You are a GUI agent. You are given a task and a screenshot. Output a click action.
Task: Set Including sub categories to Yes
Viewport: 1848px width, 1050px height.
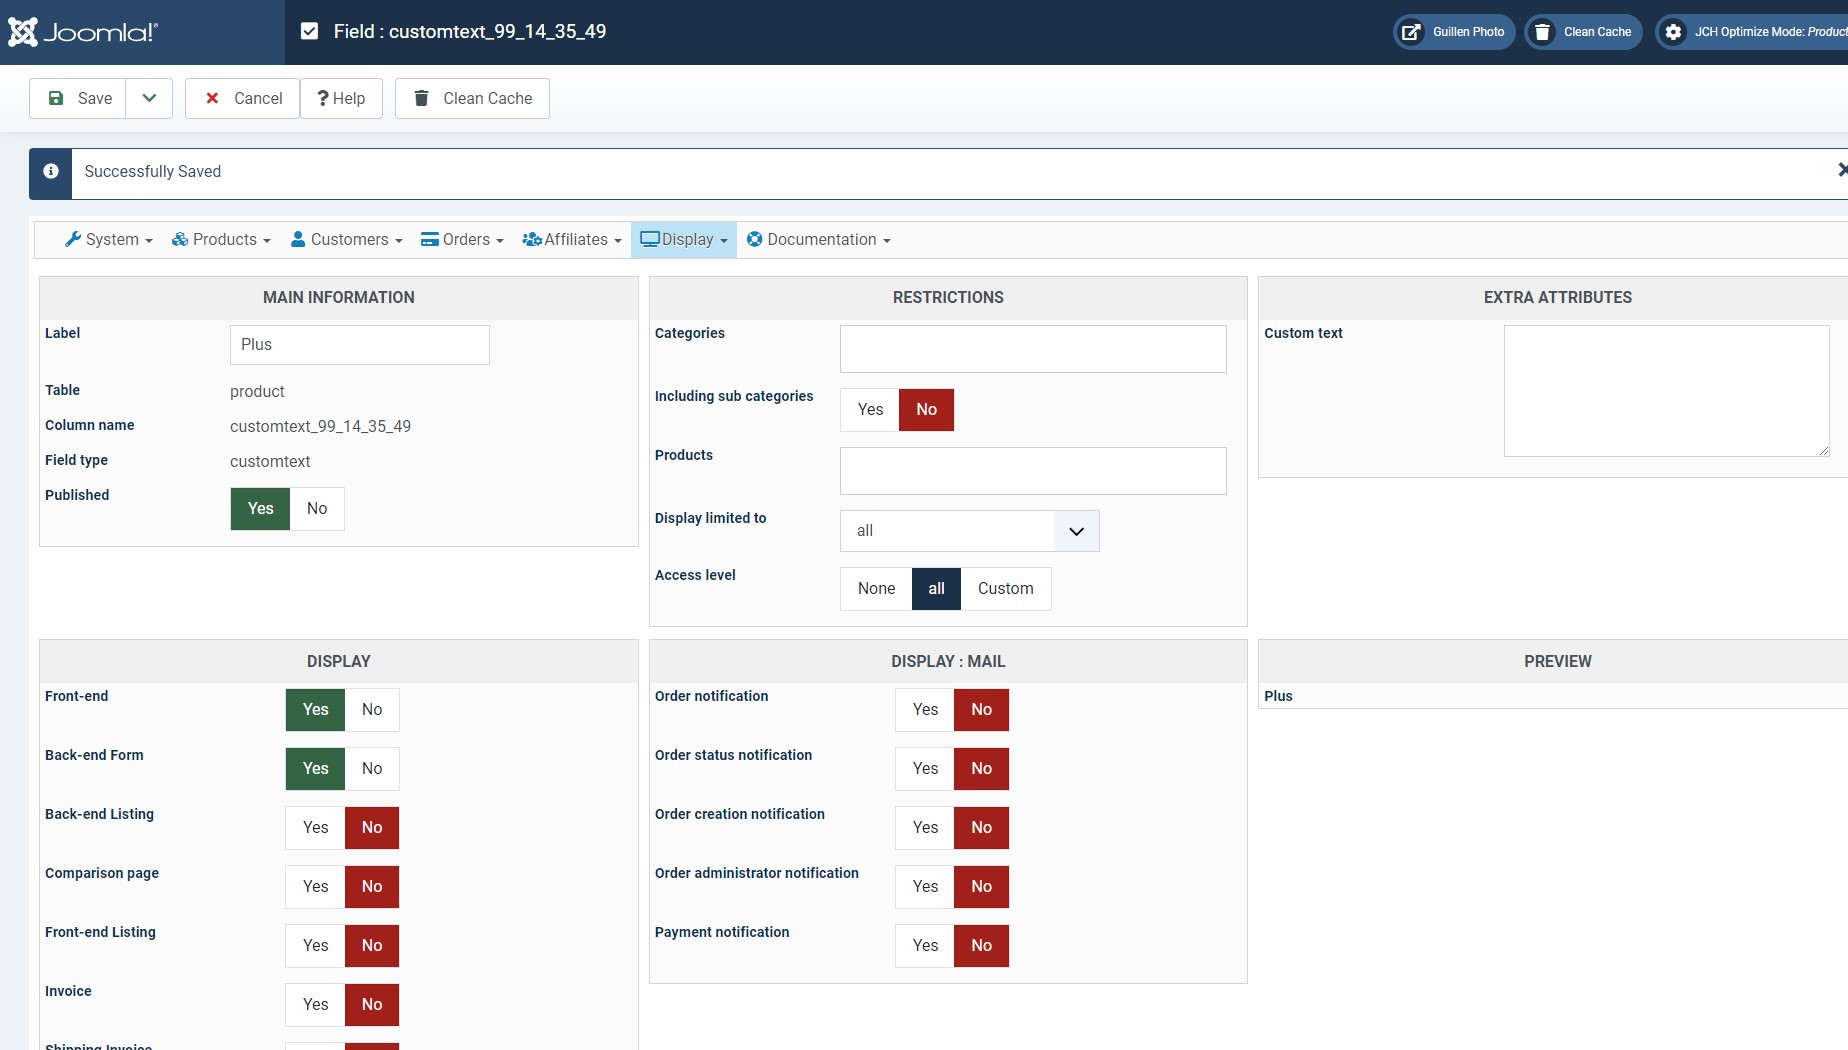pyautogui.click(x=870, y=410)
